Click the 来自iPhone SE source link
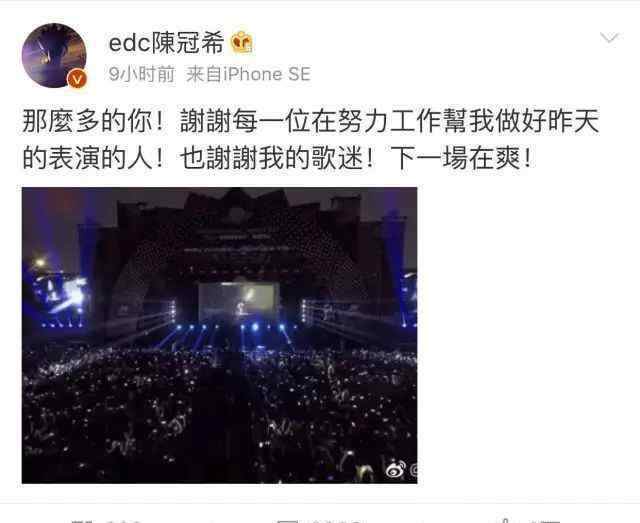Viewport: 640px width, 523px height. tap(248, 74)
